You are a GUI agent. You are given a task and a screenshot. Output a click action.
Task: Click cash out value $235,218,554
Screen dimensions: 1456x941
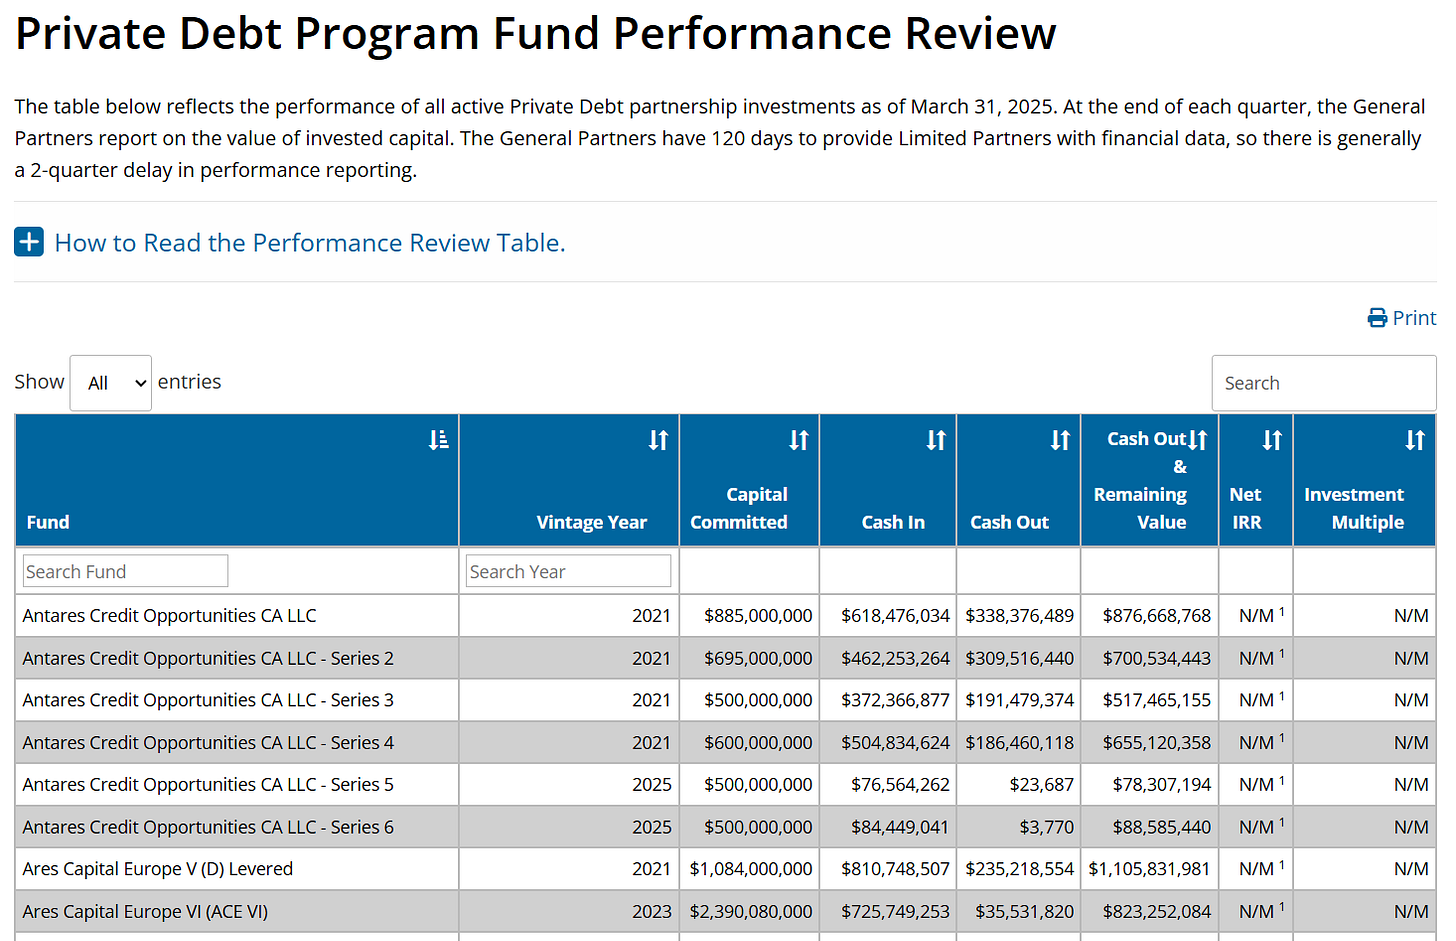pyautogui.click(x=1019, y=869)
